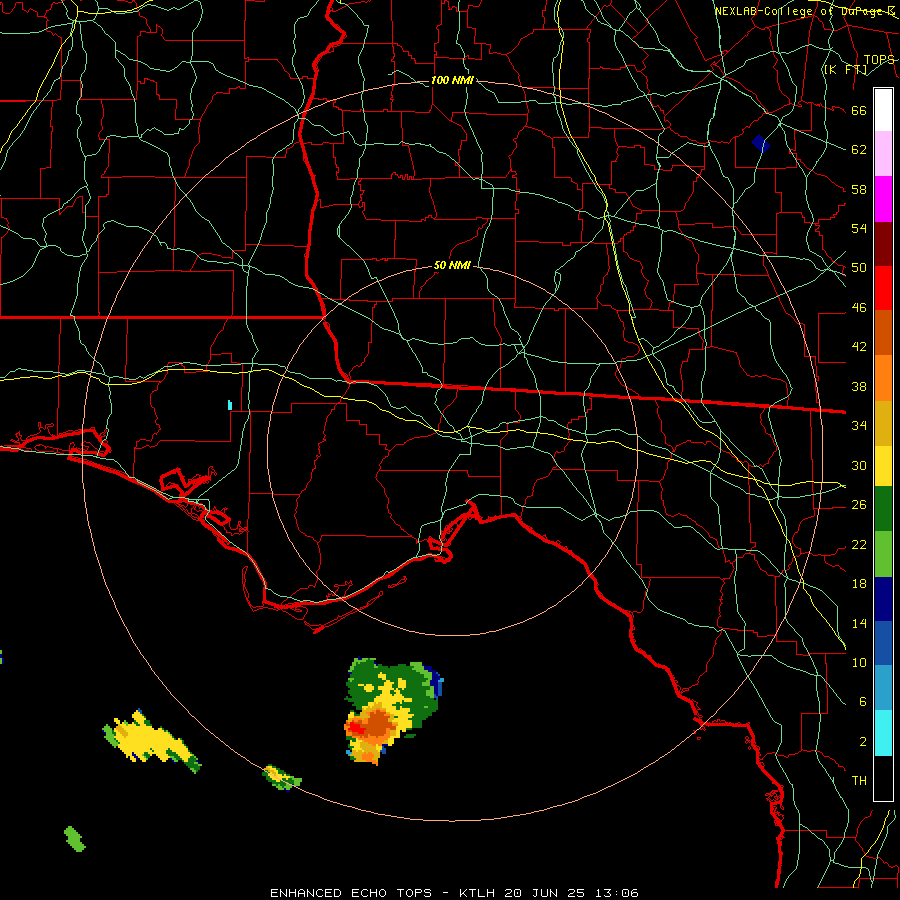
Task: Click the "ENHANCED ECHO TOPS" title text
Action: pos(351,893)
